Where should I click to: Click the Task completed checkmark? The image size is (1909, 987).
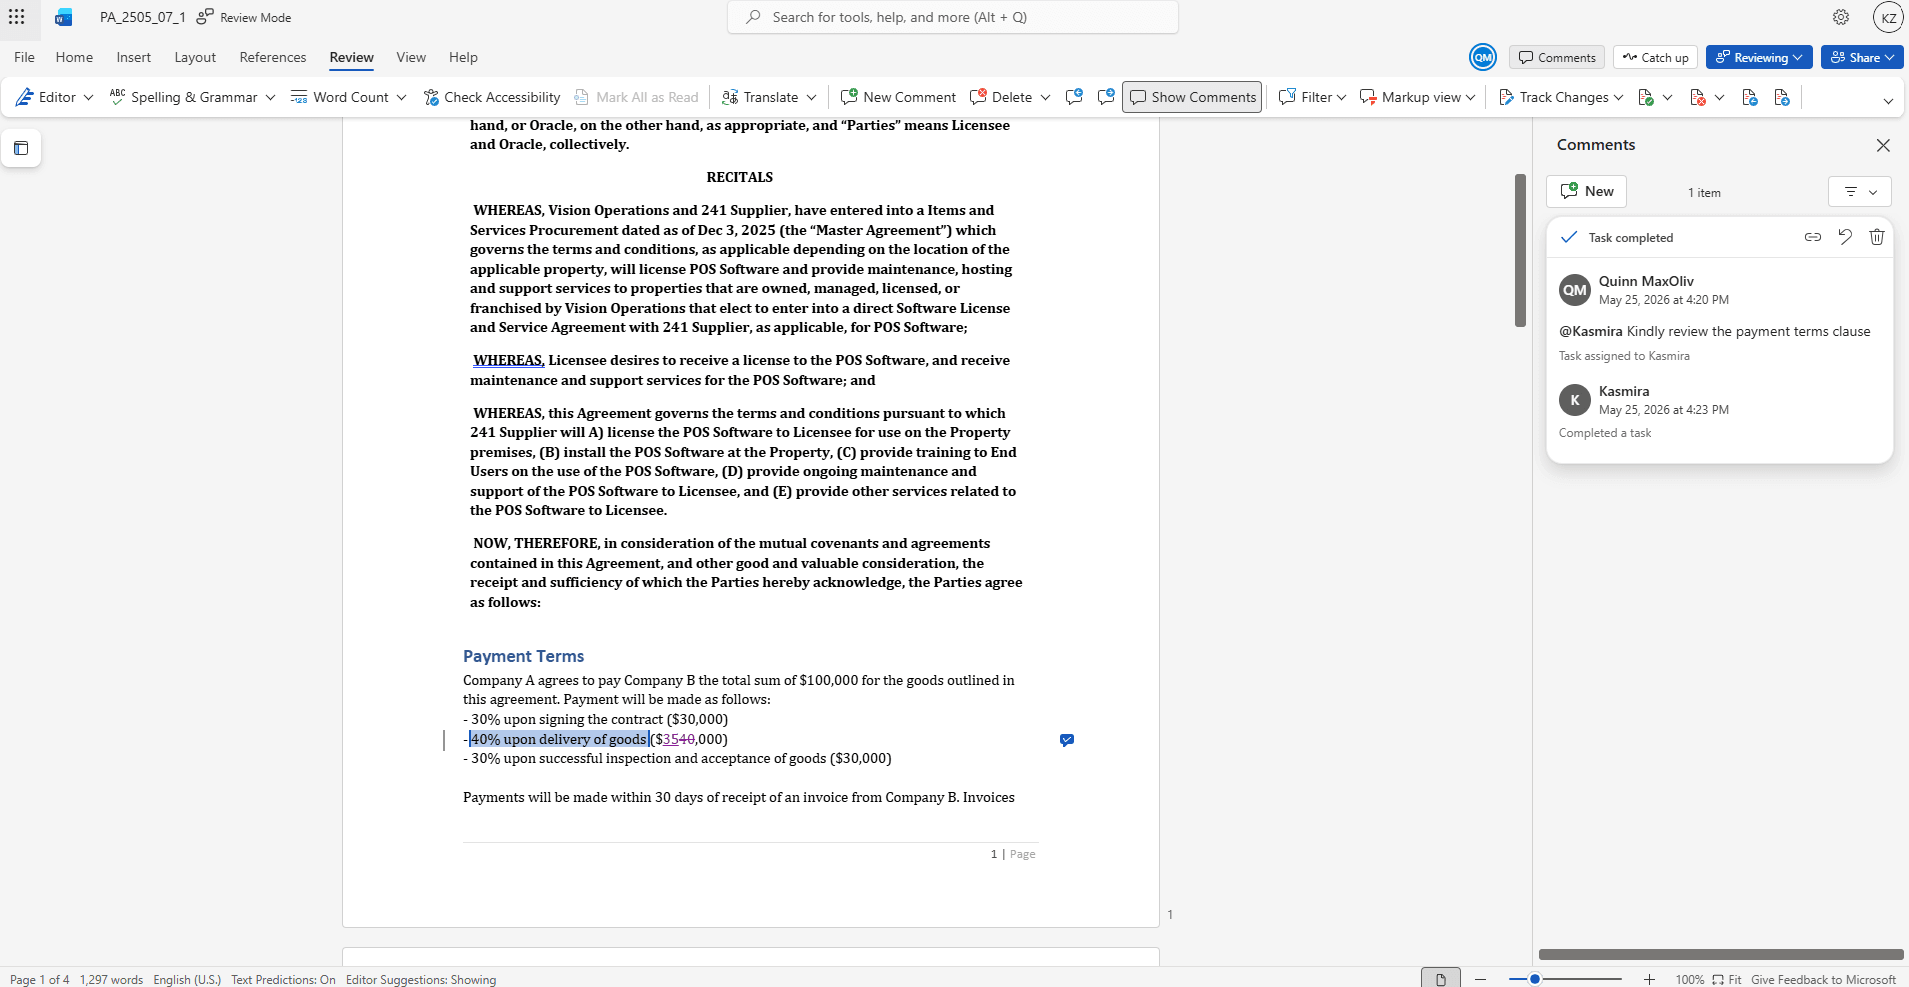coord(1569,237)
